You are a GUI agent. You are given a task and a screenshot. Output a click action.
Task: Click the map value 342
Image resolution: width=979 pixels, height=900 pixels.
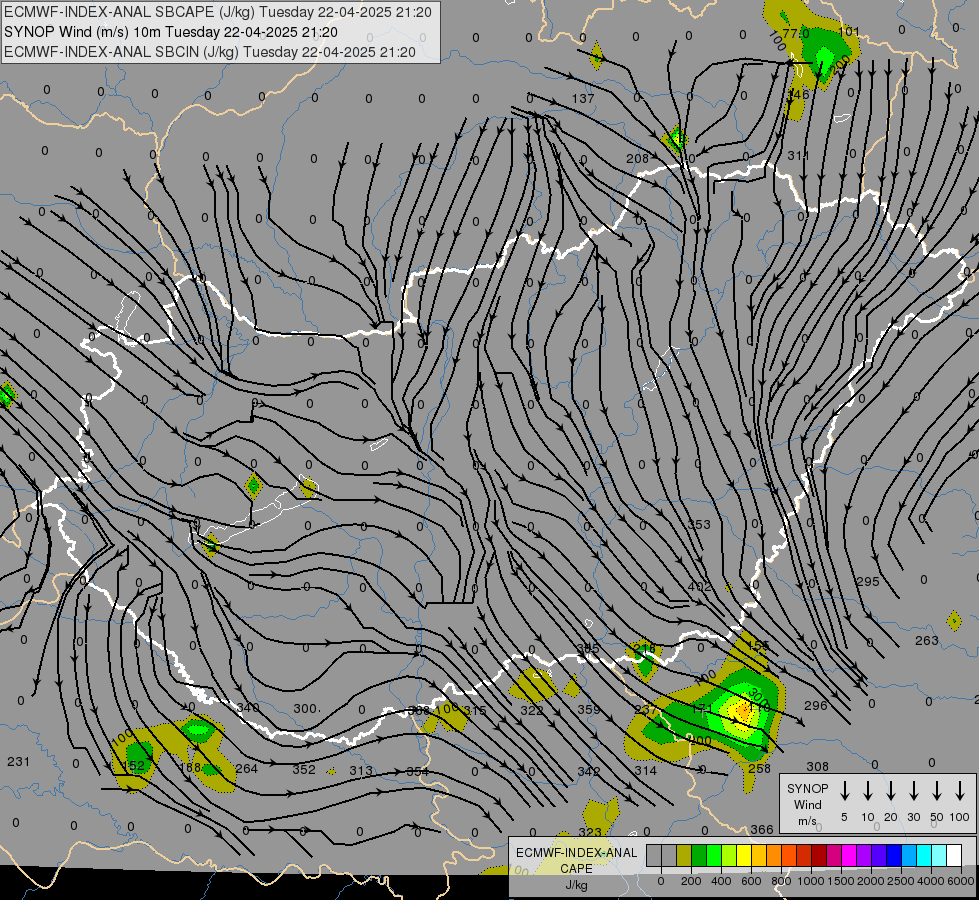(589, 771)
